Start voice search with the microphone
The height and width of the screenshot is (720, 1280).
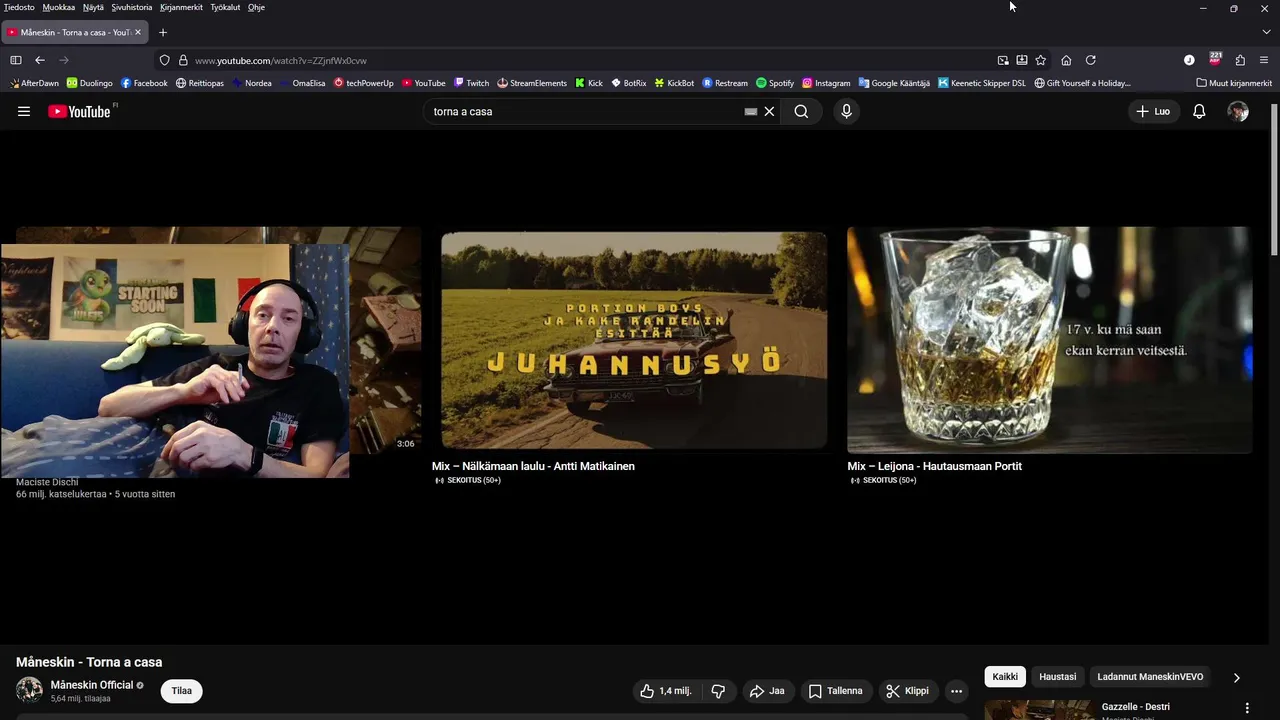846,112
